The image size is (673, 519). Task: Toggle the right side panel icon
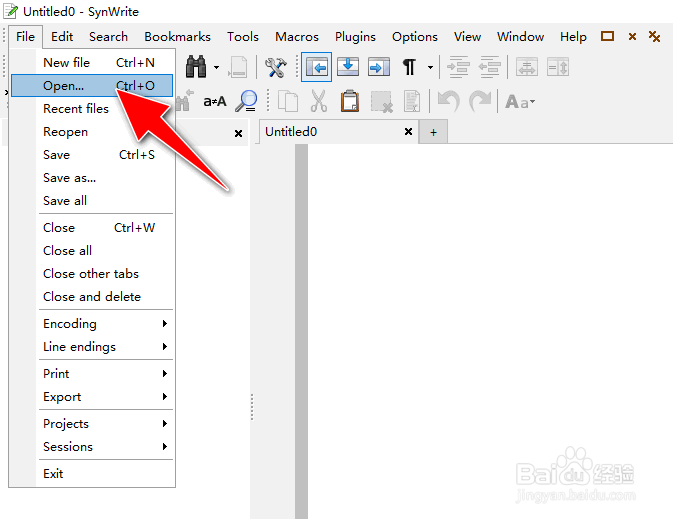click(379, 67)
